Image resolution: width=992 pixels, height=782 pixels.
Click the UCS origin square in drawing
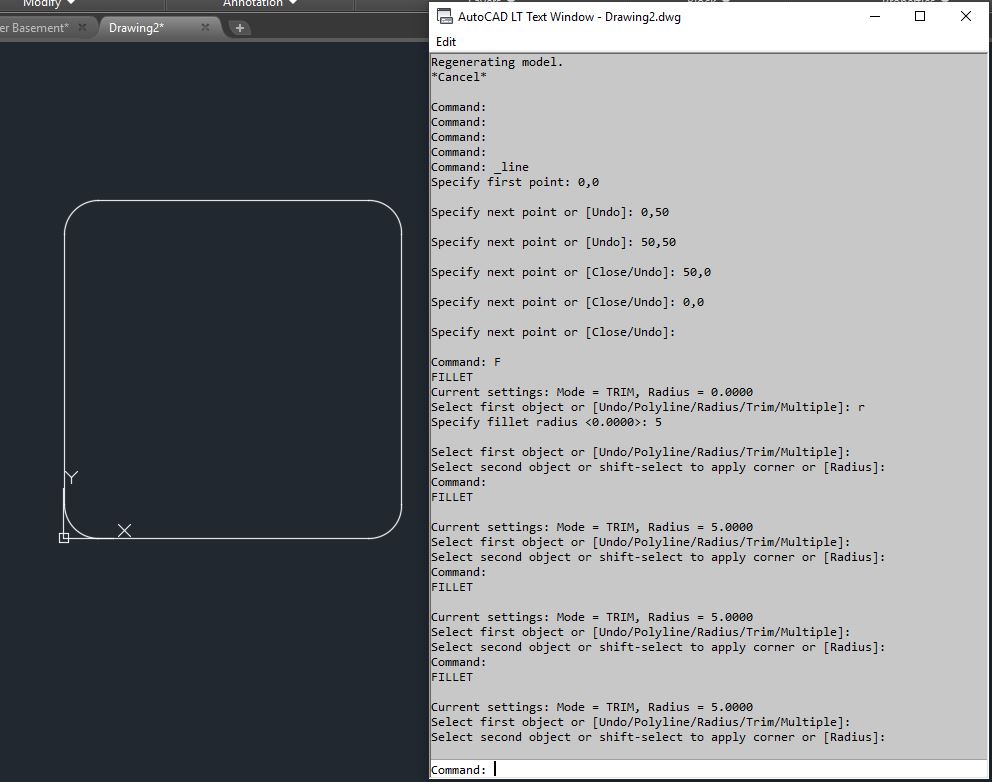click(x=64, y=538)
